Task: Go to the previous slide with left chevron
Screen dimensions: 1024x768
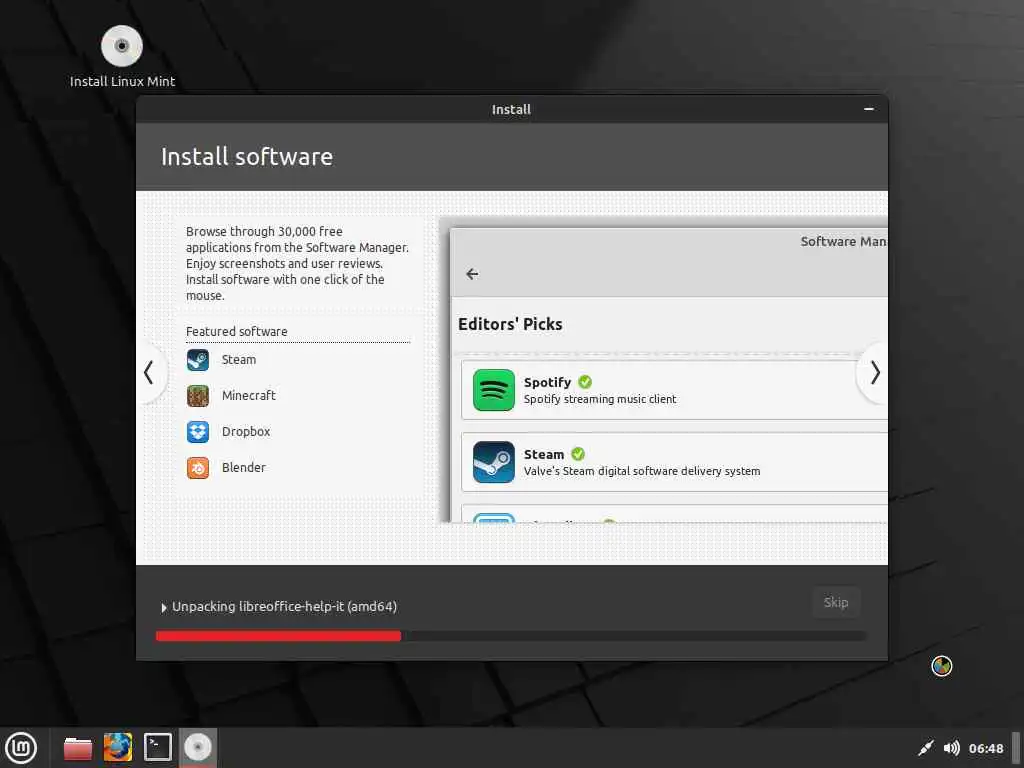Action: tap(149, 373)
